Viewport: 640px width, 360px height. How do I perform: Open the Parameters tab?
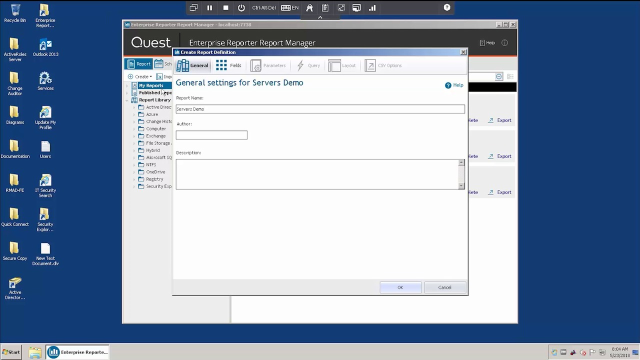tap(268, 65)
